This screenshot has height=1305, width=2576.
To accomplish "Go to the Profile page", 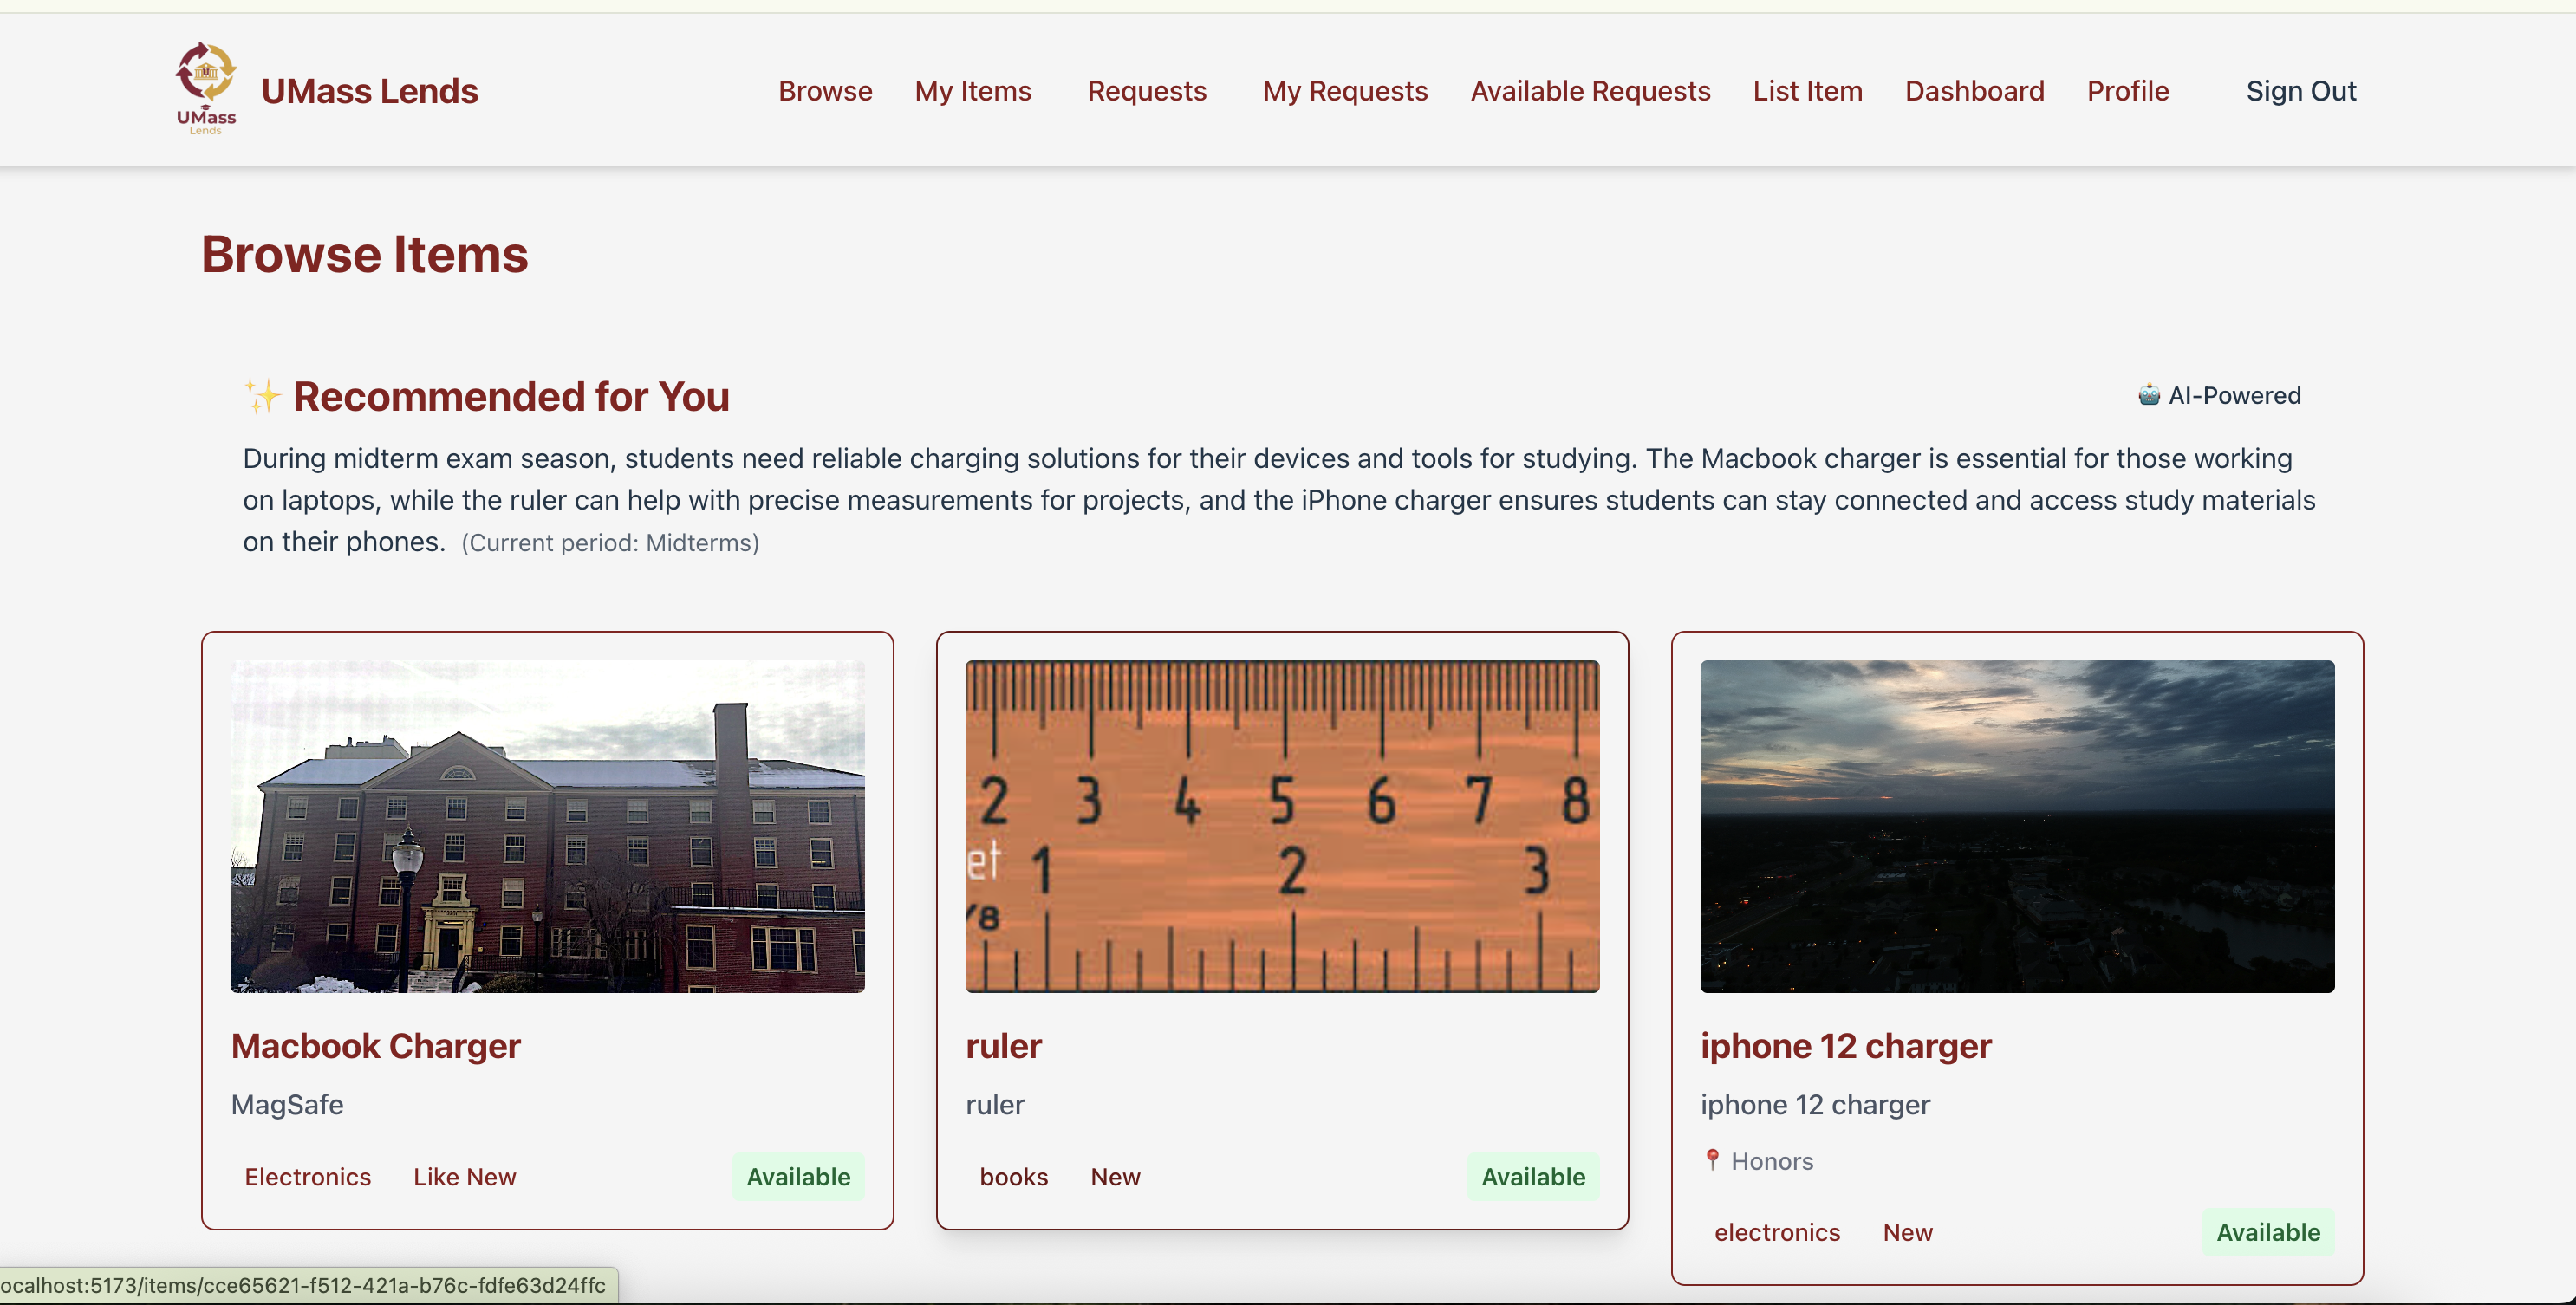I will 2127,91.
